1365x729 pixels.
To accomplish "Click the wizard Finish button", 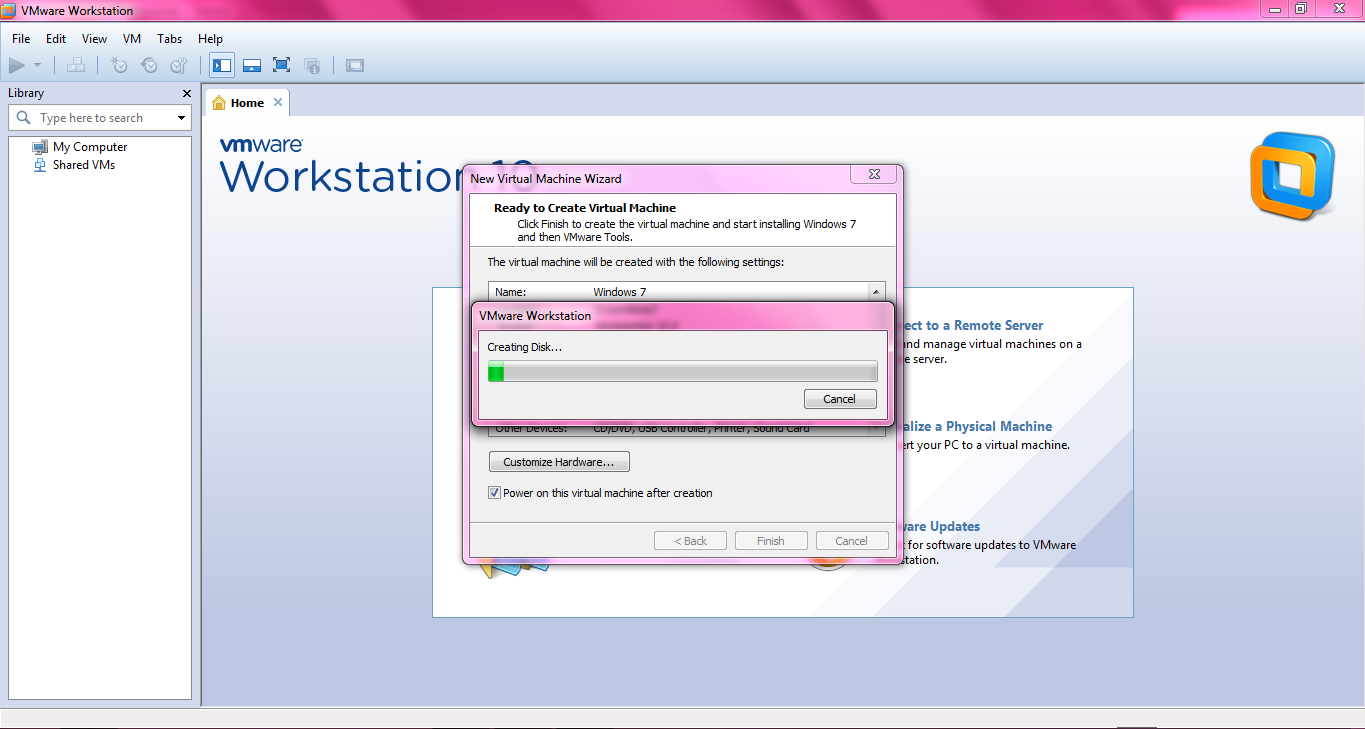I will 771,541.
